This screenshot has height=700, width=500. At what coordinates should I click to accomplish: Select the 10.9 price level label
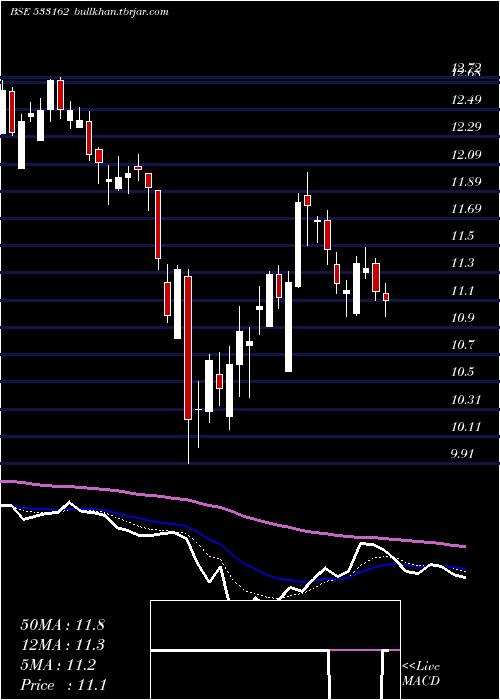coord(462,318)
